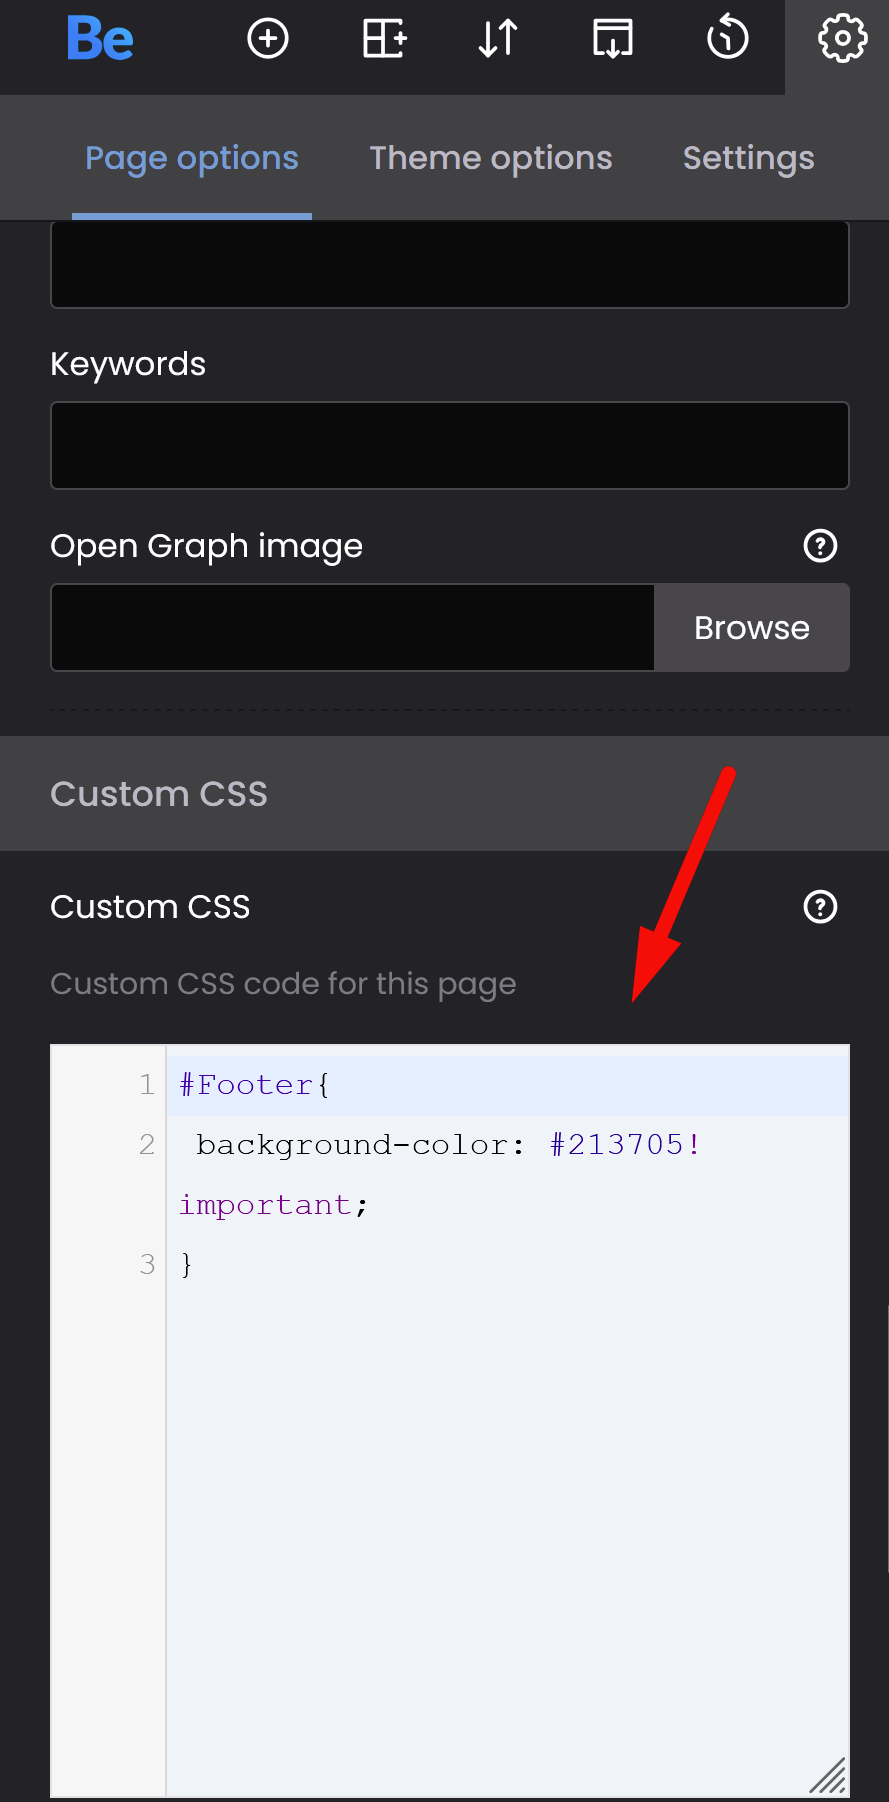Screen dimensions: 889x1802
Task: Click the Be logo icon
Action: (x=100, y=40)
